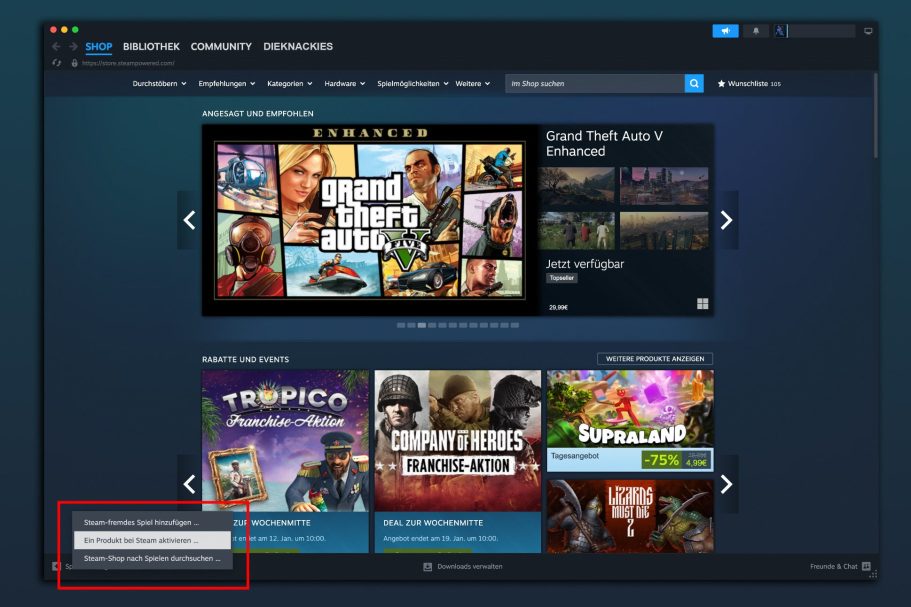Expand the Durchstöbern menu
Image resolution: width=911 pixels, height=607 pixels.
pyautogui.click(x=159, y=84)
